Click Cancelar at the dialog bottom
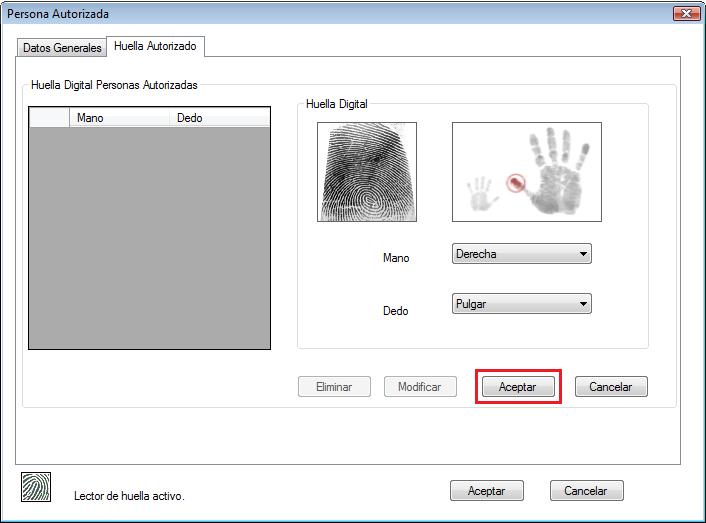 coord(586,491)
